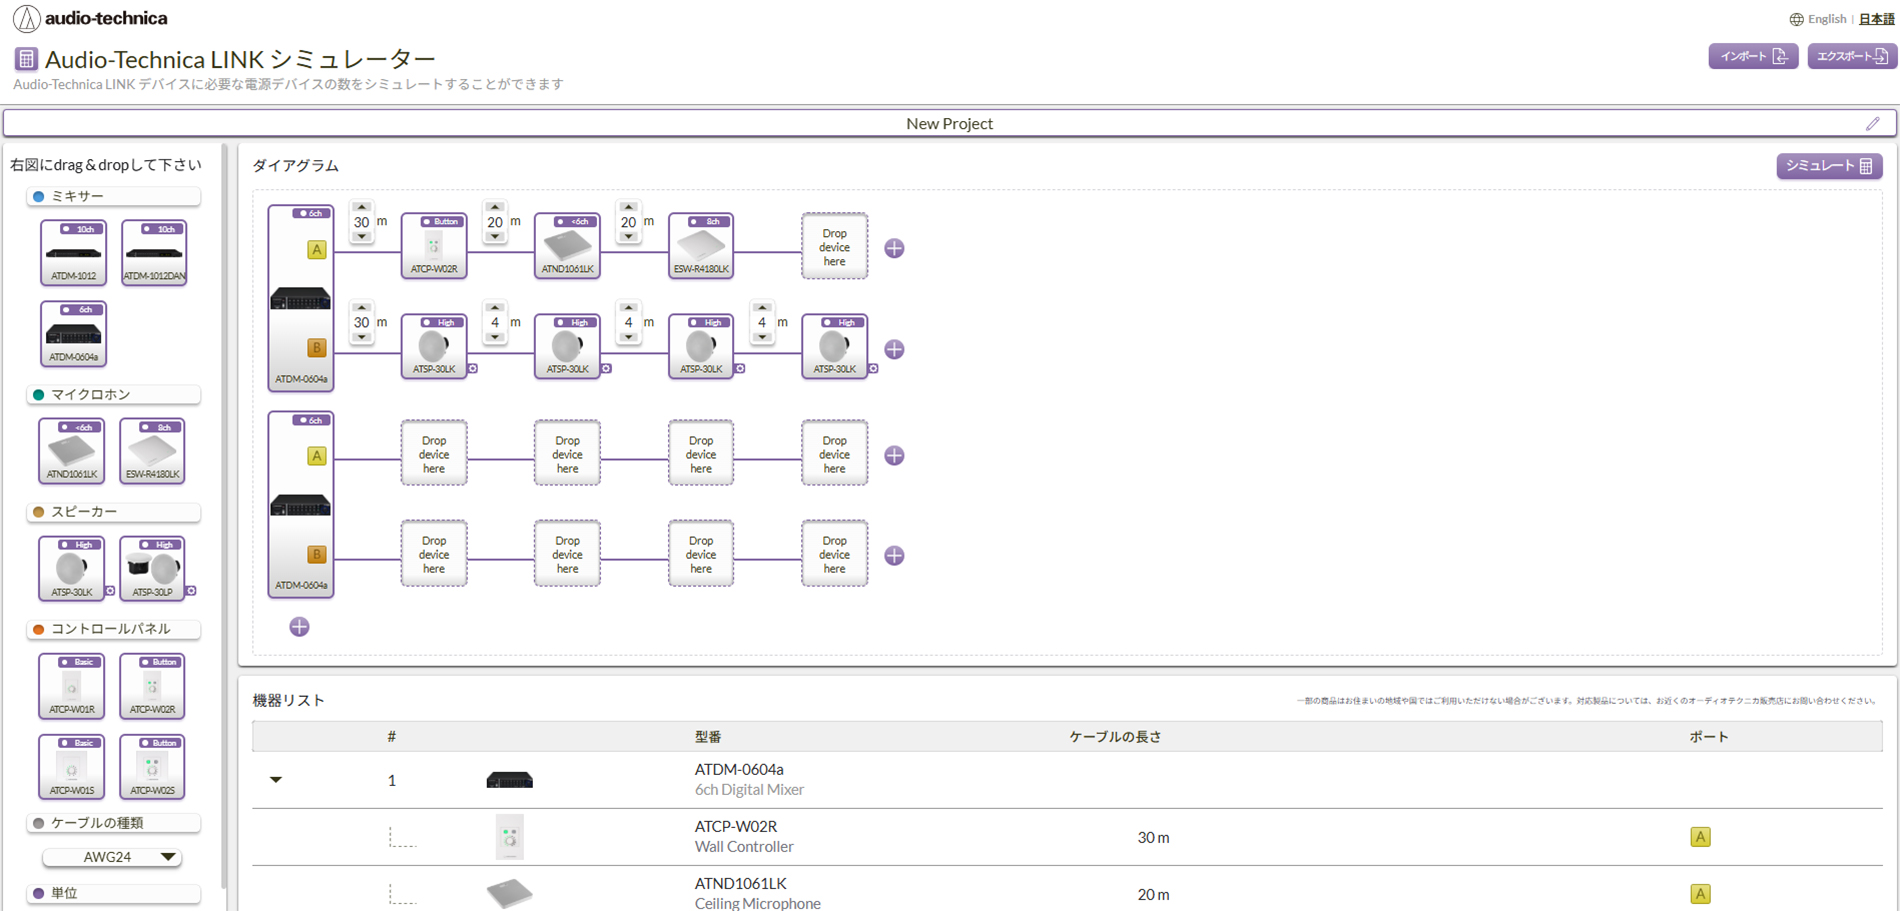Click the エクスポート button
1900x911 pixels.
pos(1851,57)
